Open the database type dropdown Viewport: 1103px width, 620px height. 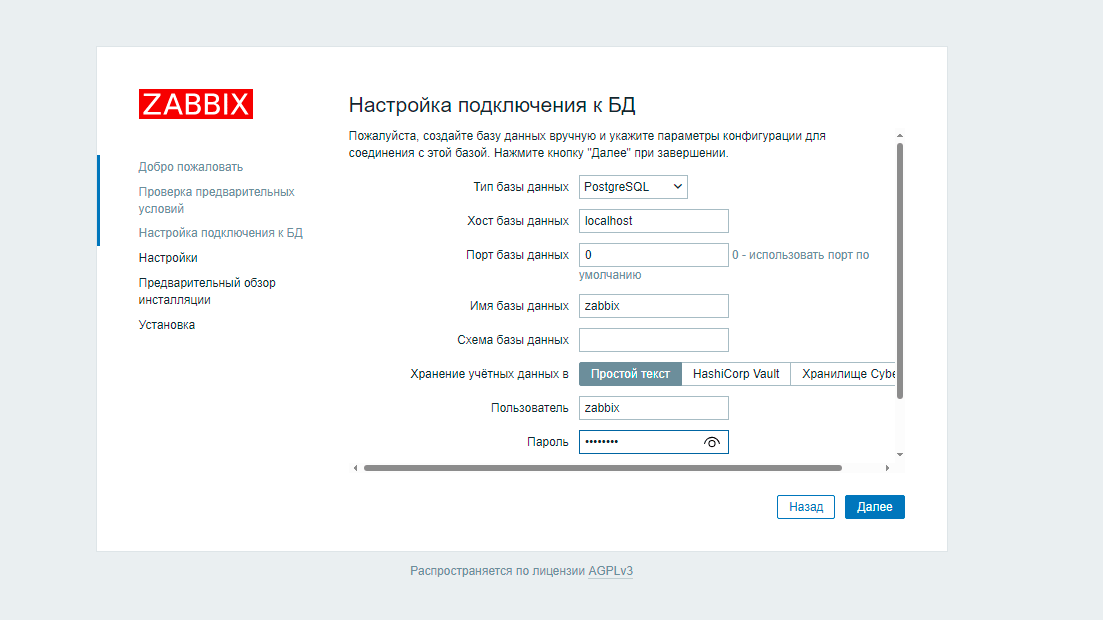tap(633, 187)
